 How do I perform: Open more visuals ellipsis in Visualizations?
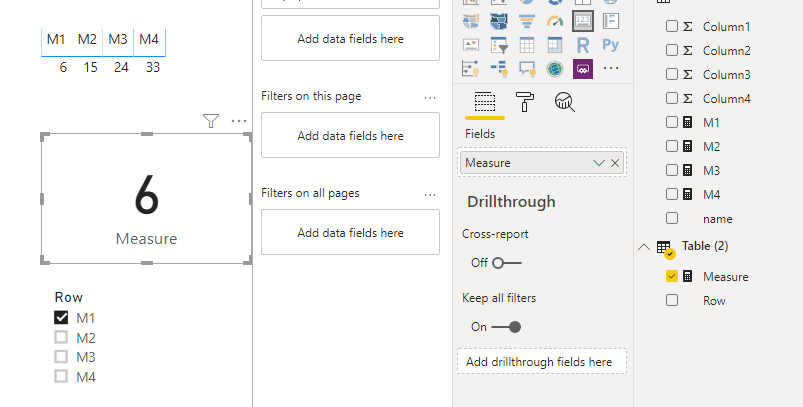610,68
